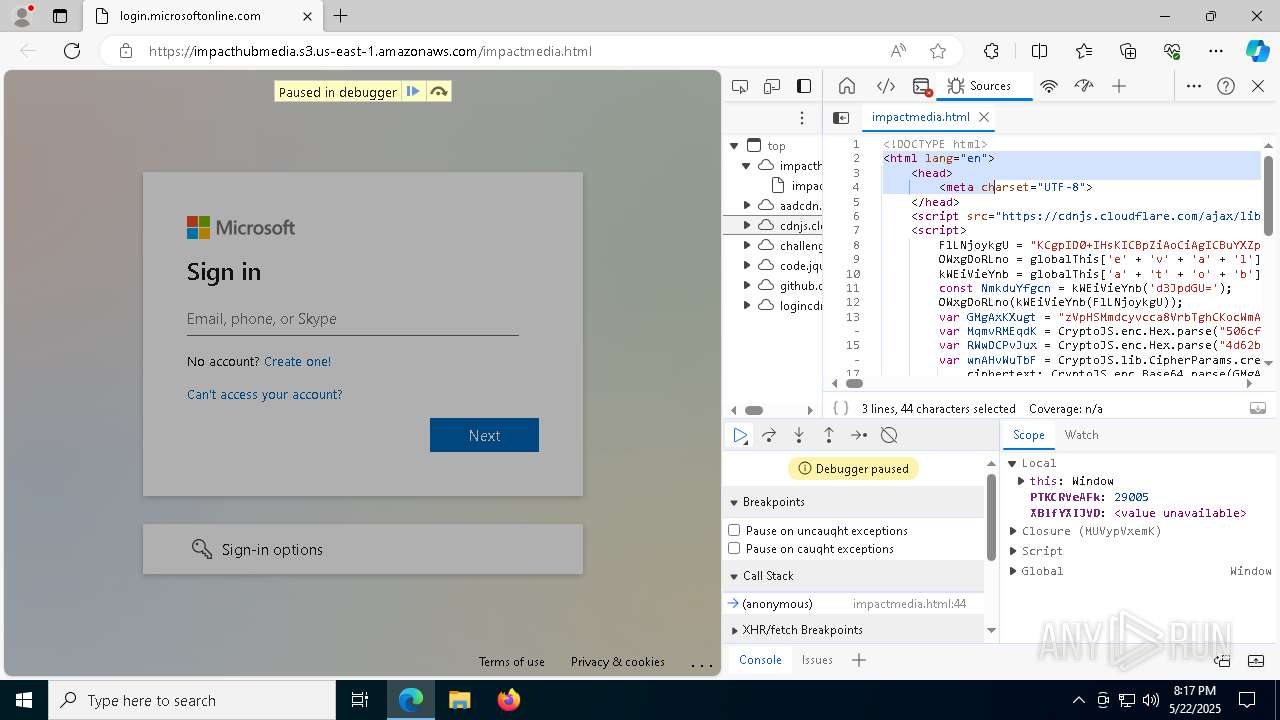
Task: Click the Step debugger icon
Action: coord(859,435)
